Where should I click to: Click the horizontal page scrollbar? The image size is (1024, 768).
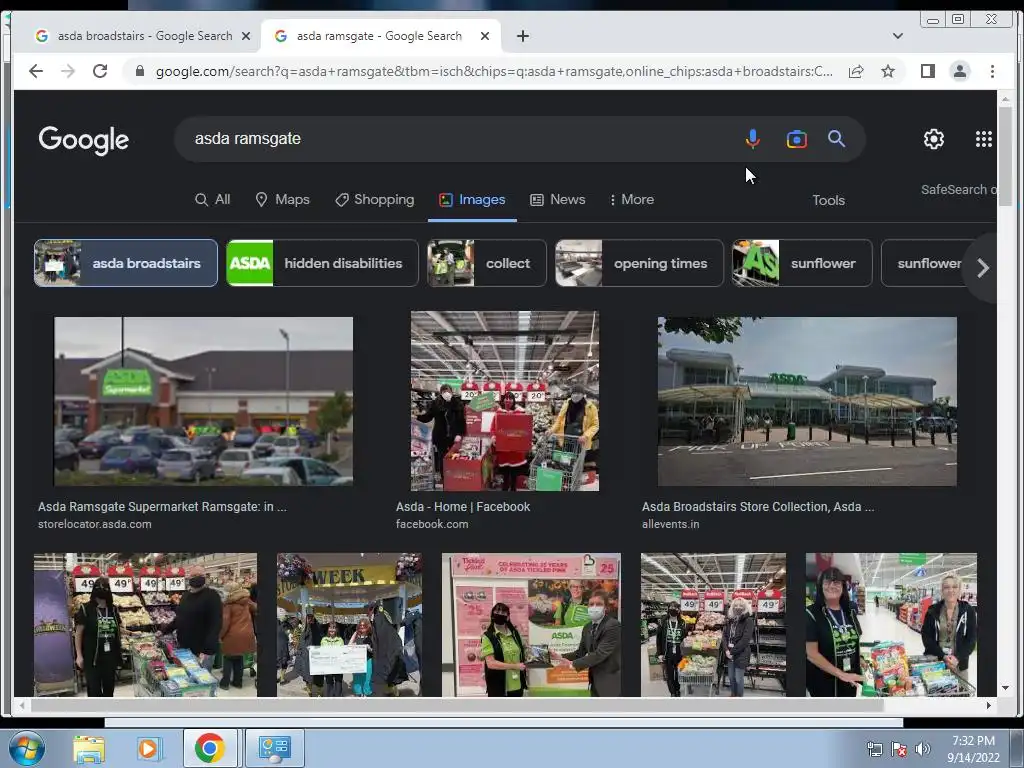pyautogui.click(x=457, y=705)
